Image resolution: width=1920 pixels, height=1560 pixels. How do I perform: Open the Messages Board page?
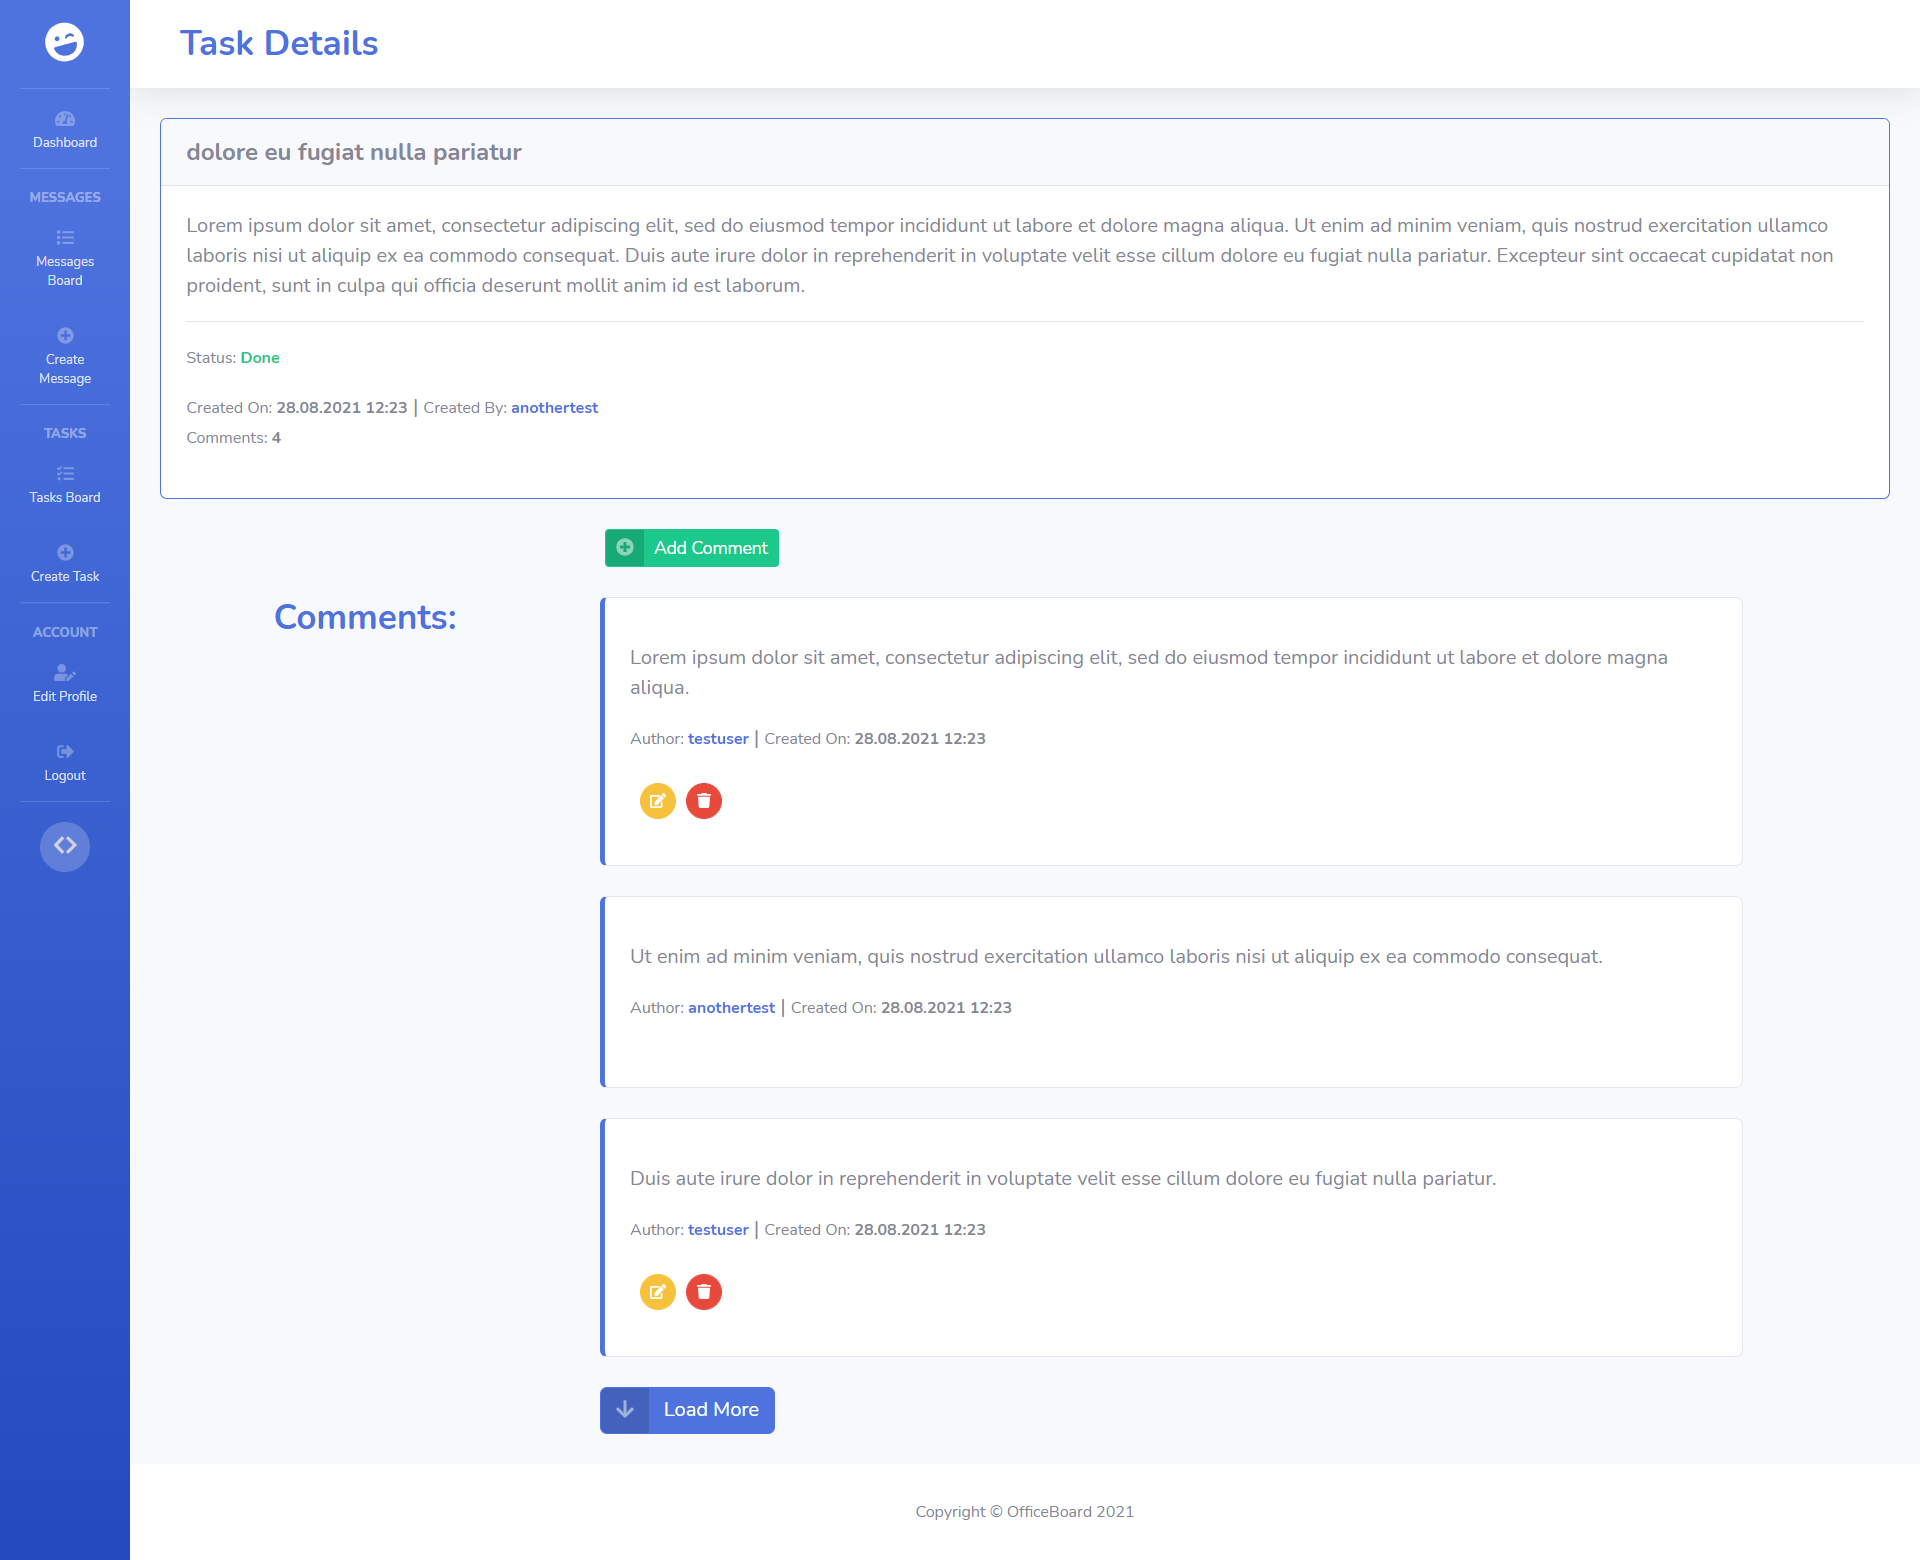[x=65, y=259]
